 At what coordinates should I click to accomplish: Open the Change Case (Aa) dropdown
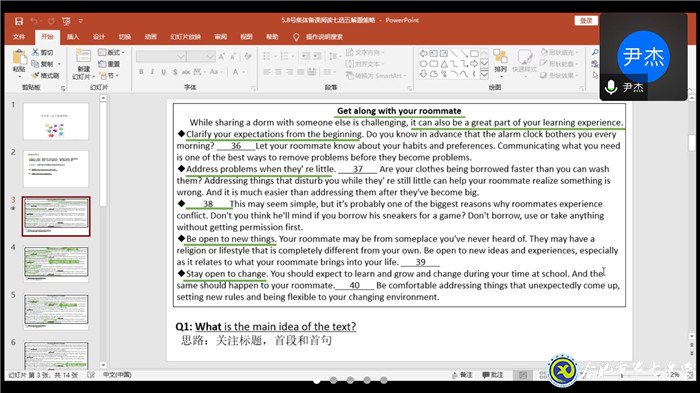[215, 72]
